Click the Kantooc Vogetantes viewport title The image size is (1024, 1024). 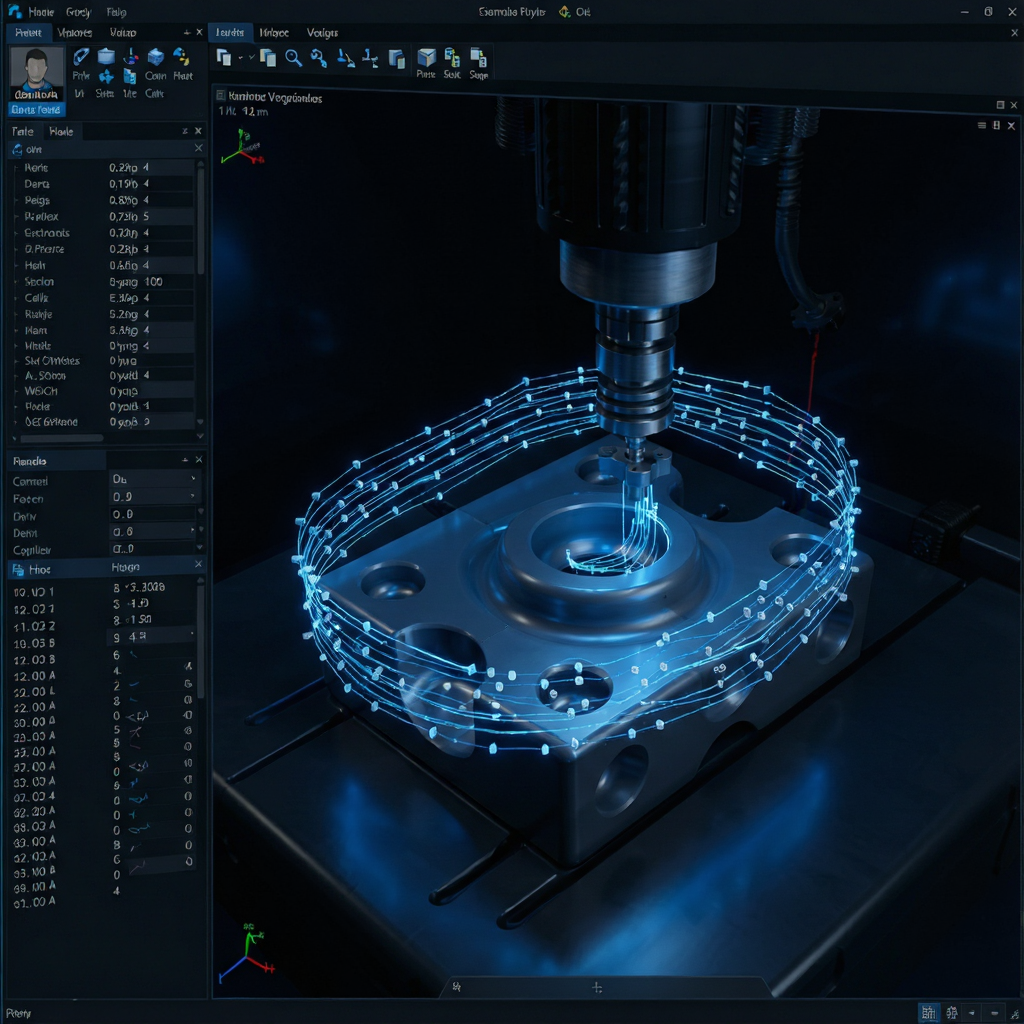[275, 98]
